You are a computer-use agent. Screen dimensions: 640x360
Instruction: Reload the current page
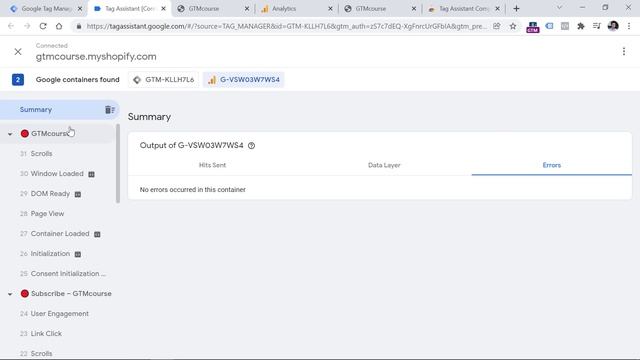43,26
